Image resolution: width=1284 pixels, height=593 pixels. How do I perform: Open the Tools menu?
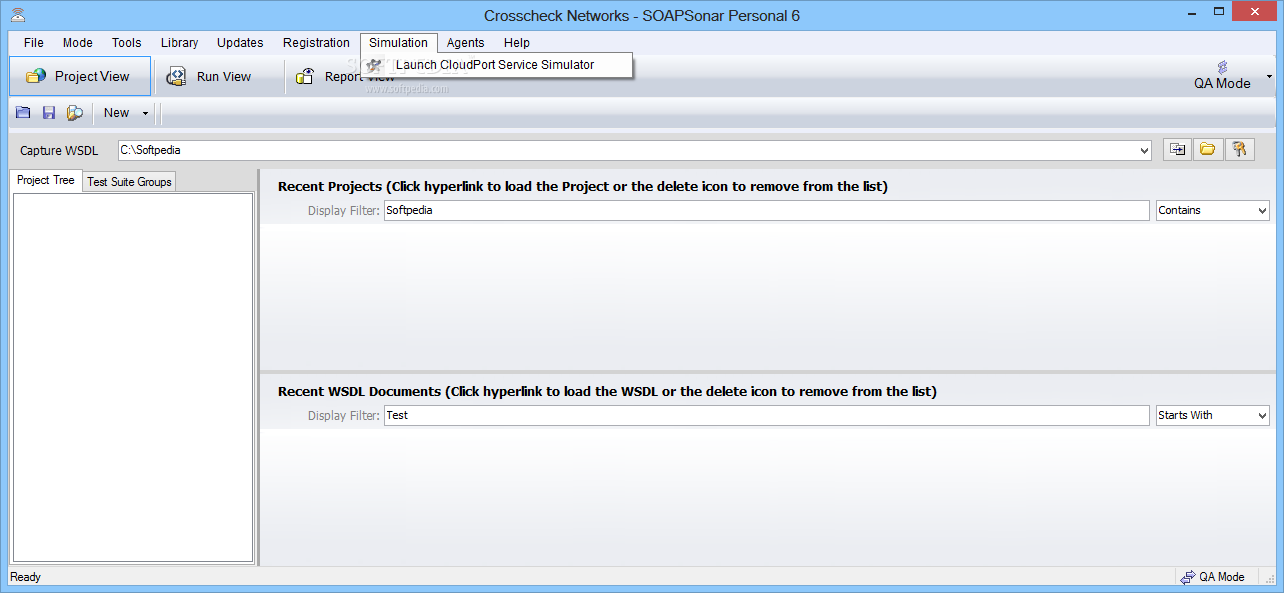[x=127, y=43]
